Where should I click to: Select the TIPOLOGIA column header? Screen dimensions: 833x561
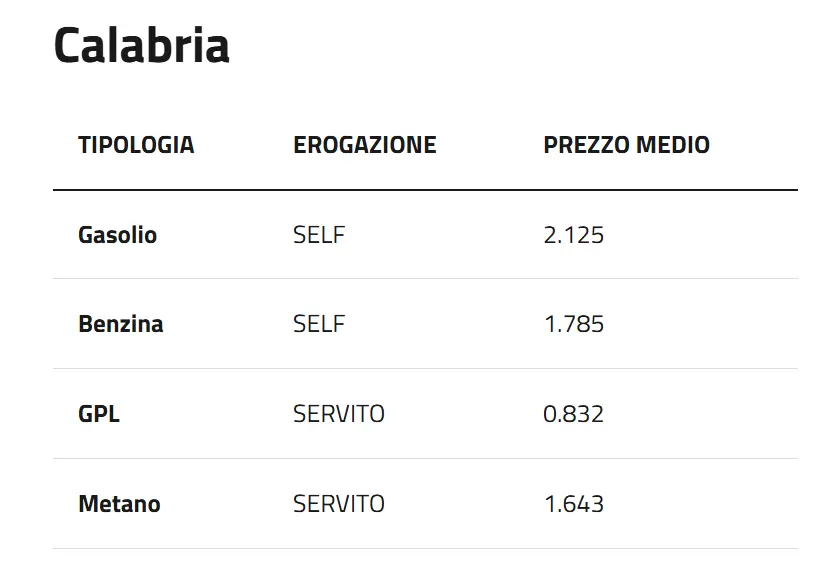click(x=136, y=145)
